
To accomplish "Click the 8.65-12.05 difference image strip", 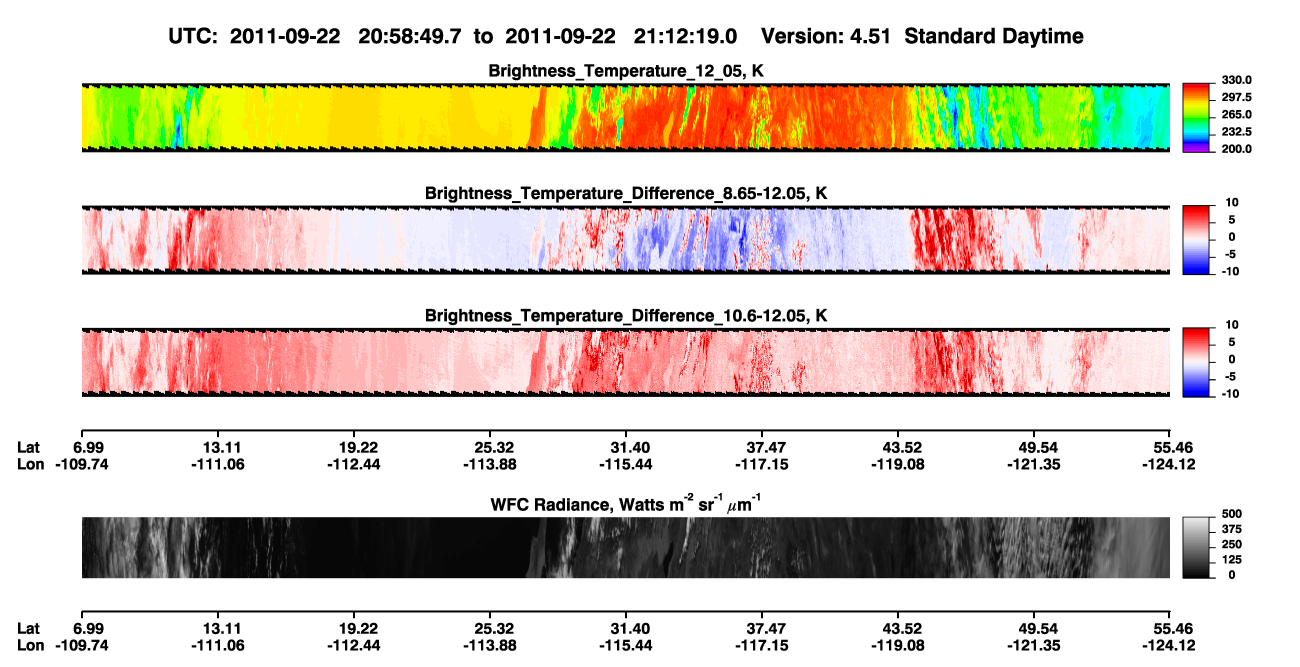I will (x=626, y=240).
